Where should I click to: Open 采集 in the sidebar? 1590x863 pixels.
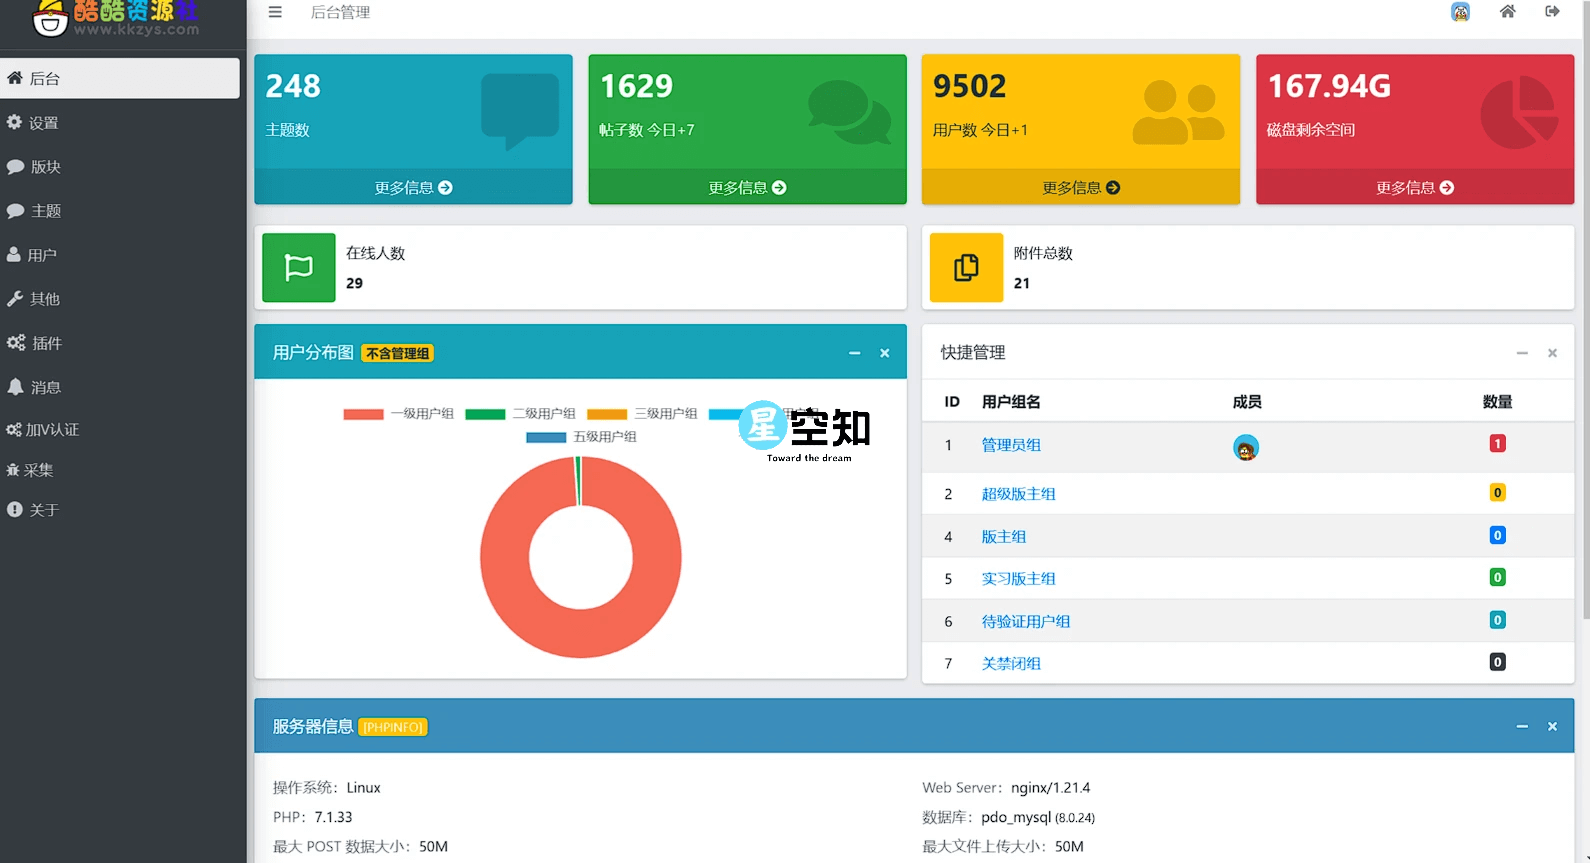pos(120,469)
